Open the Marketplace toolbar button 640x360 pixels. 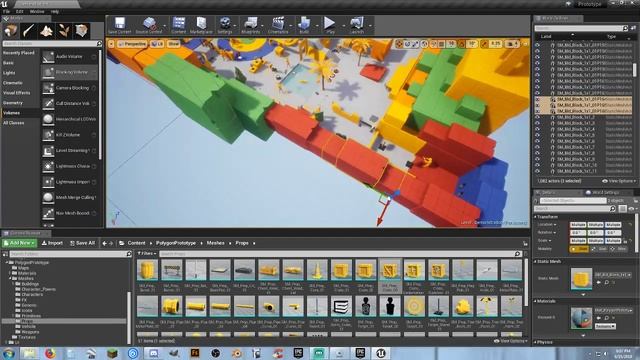(x=201, y=25)
